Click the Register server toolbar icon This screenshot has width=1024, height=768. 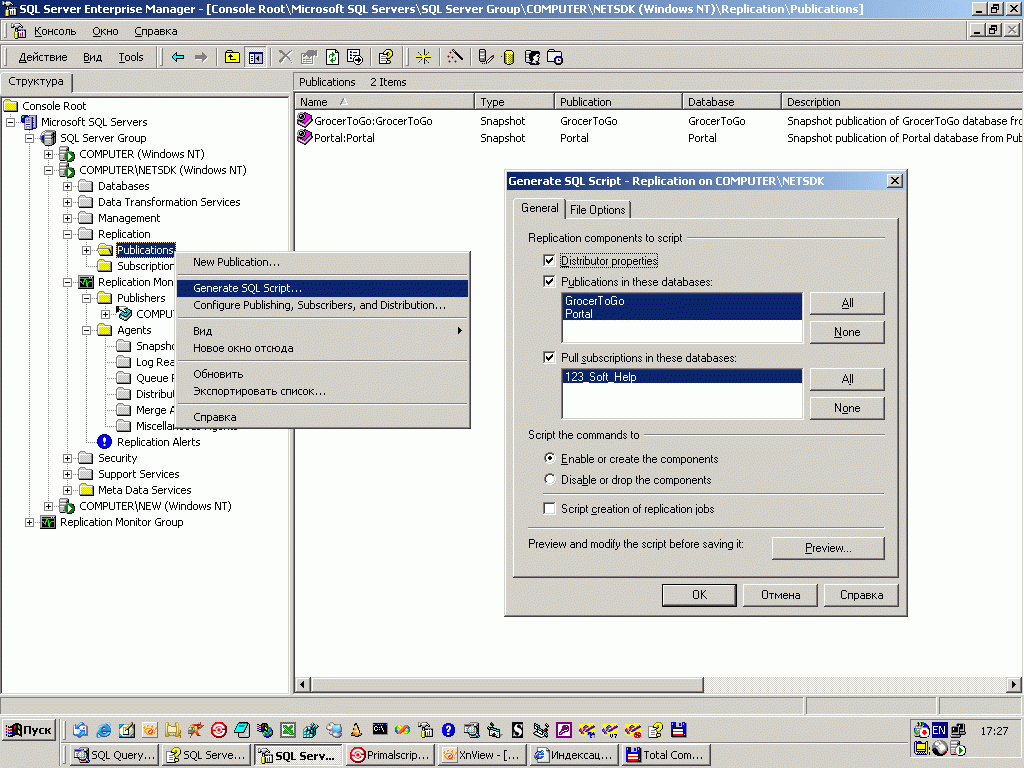485,57
